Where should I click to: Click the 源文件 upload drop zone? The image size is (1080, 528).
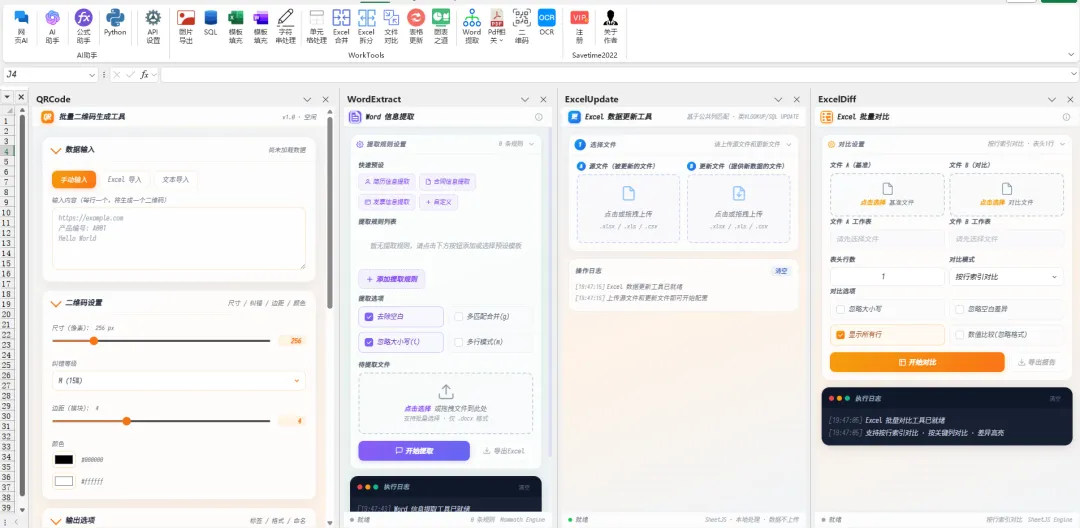628,208
